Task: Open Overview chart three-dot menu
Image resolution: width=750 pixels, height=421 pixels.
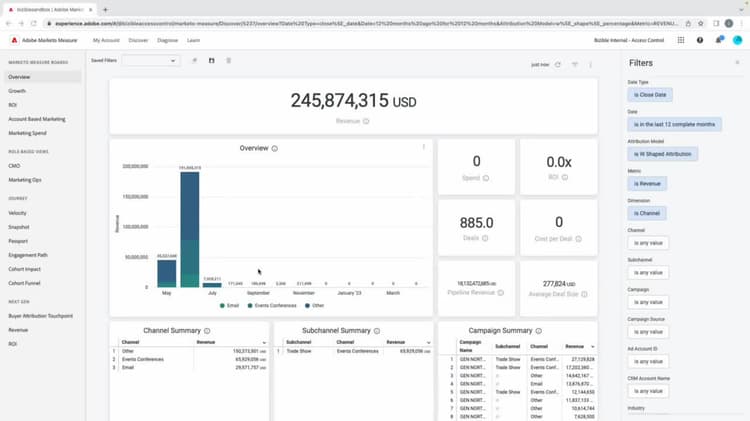Action: point(423,147)
